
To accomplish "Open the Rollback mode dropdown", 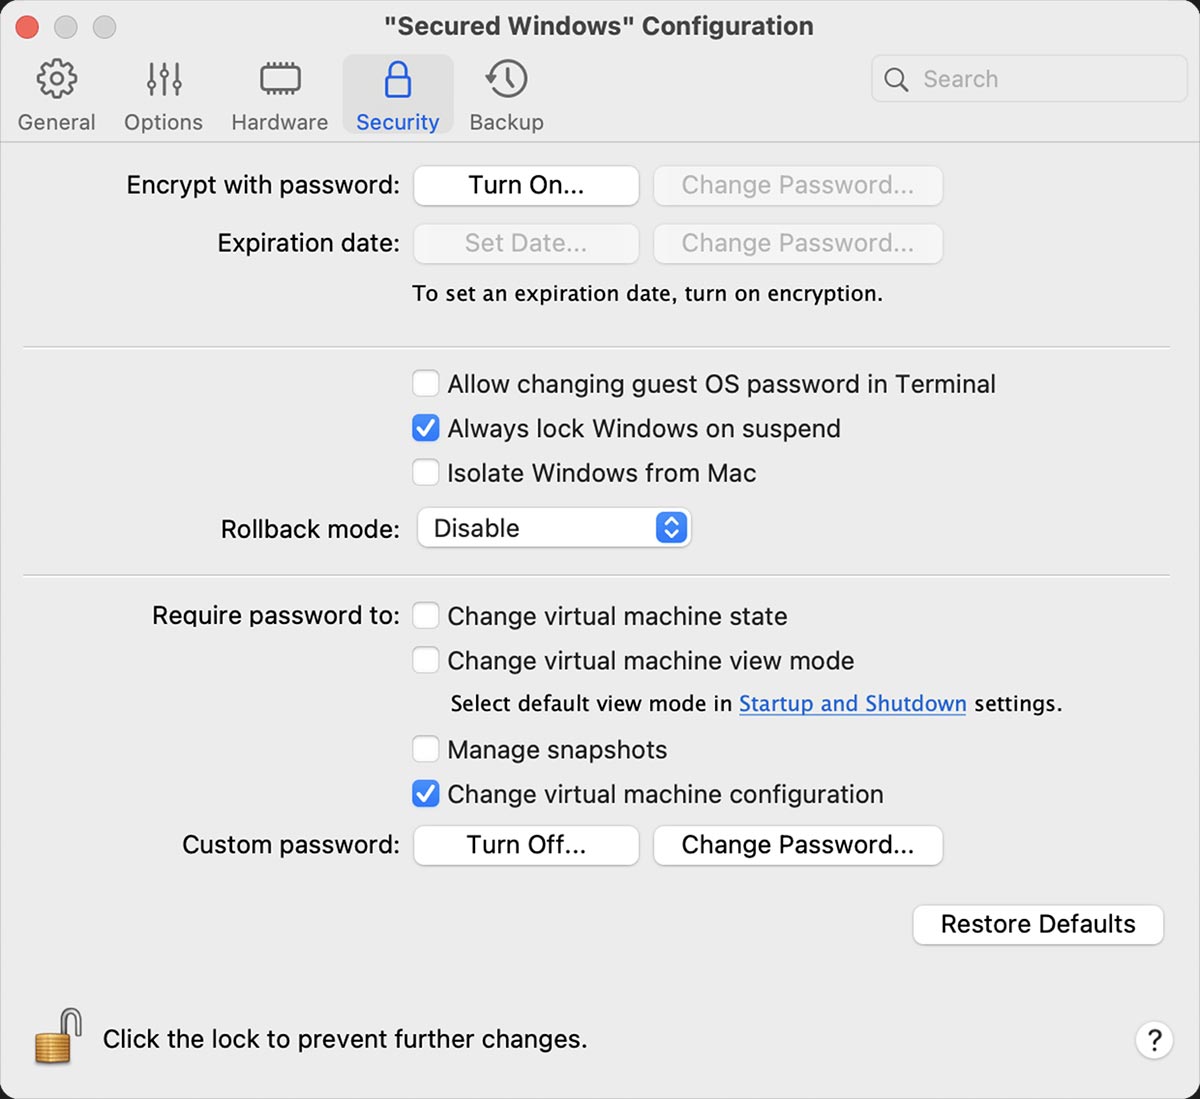I will tap(553, 528).
